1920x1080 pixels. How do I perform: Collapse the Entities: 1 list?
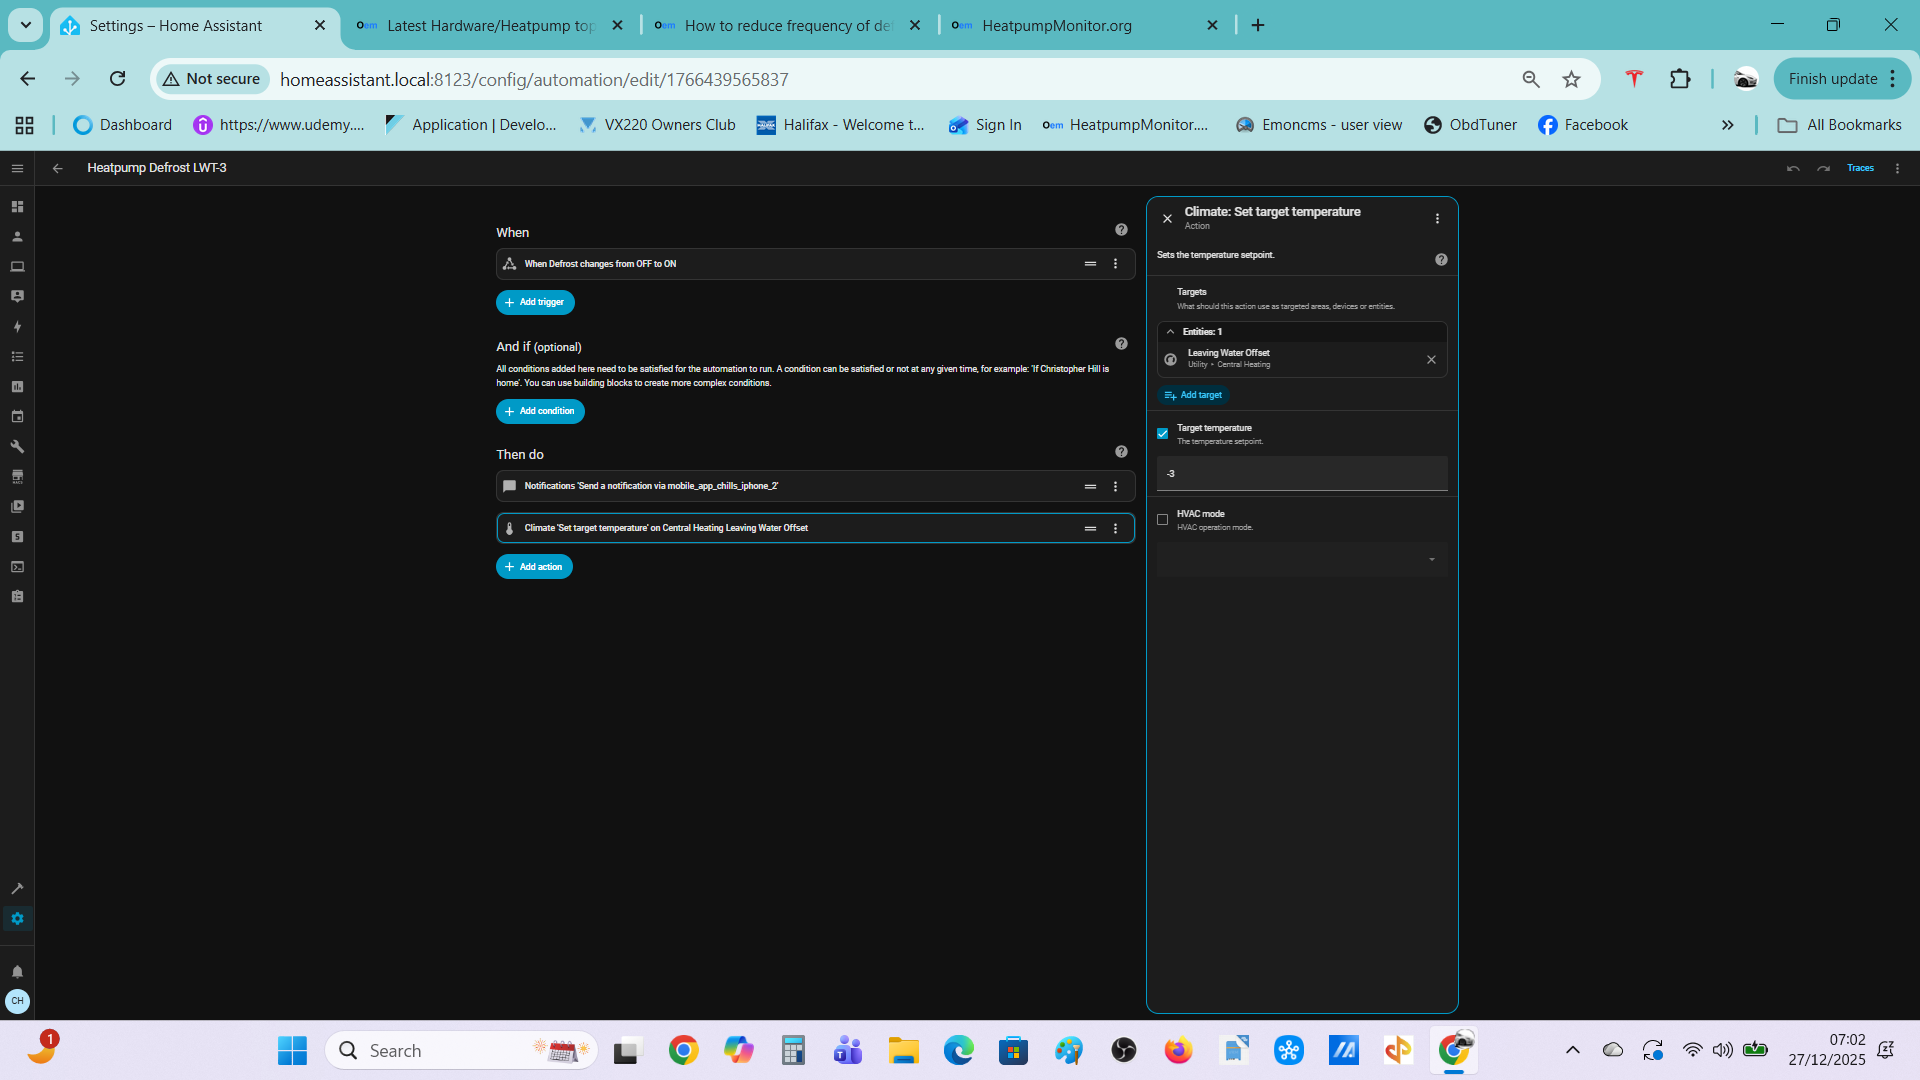tap(1171, 332)
